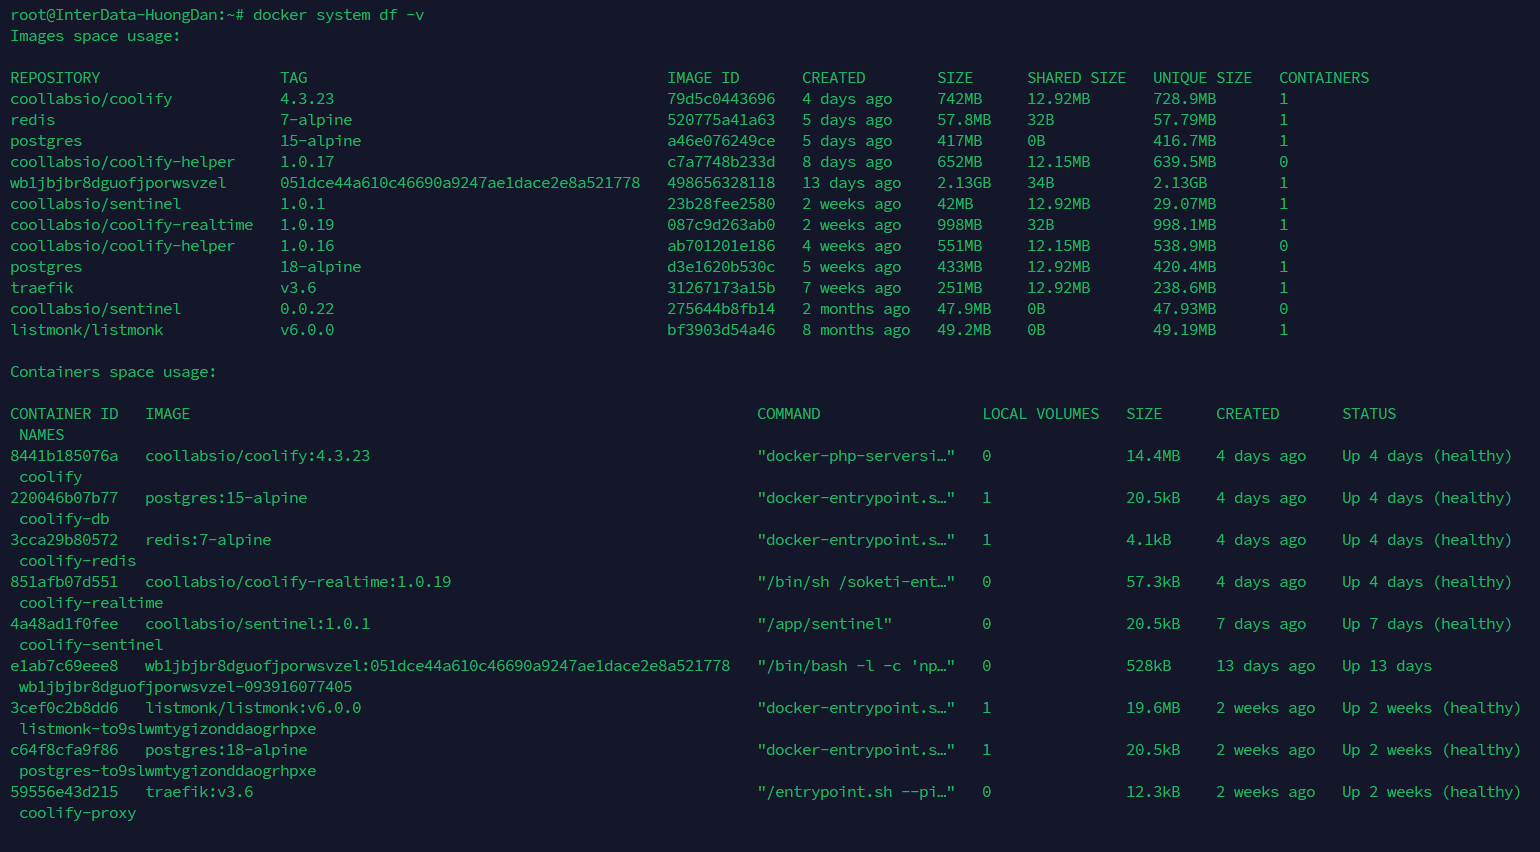Click image ID 31267173a15b
Screen dimensions: 1540x852
(721, 288)
